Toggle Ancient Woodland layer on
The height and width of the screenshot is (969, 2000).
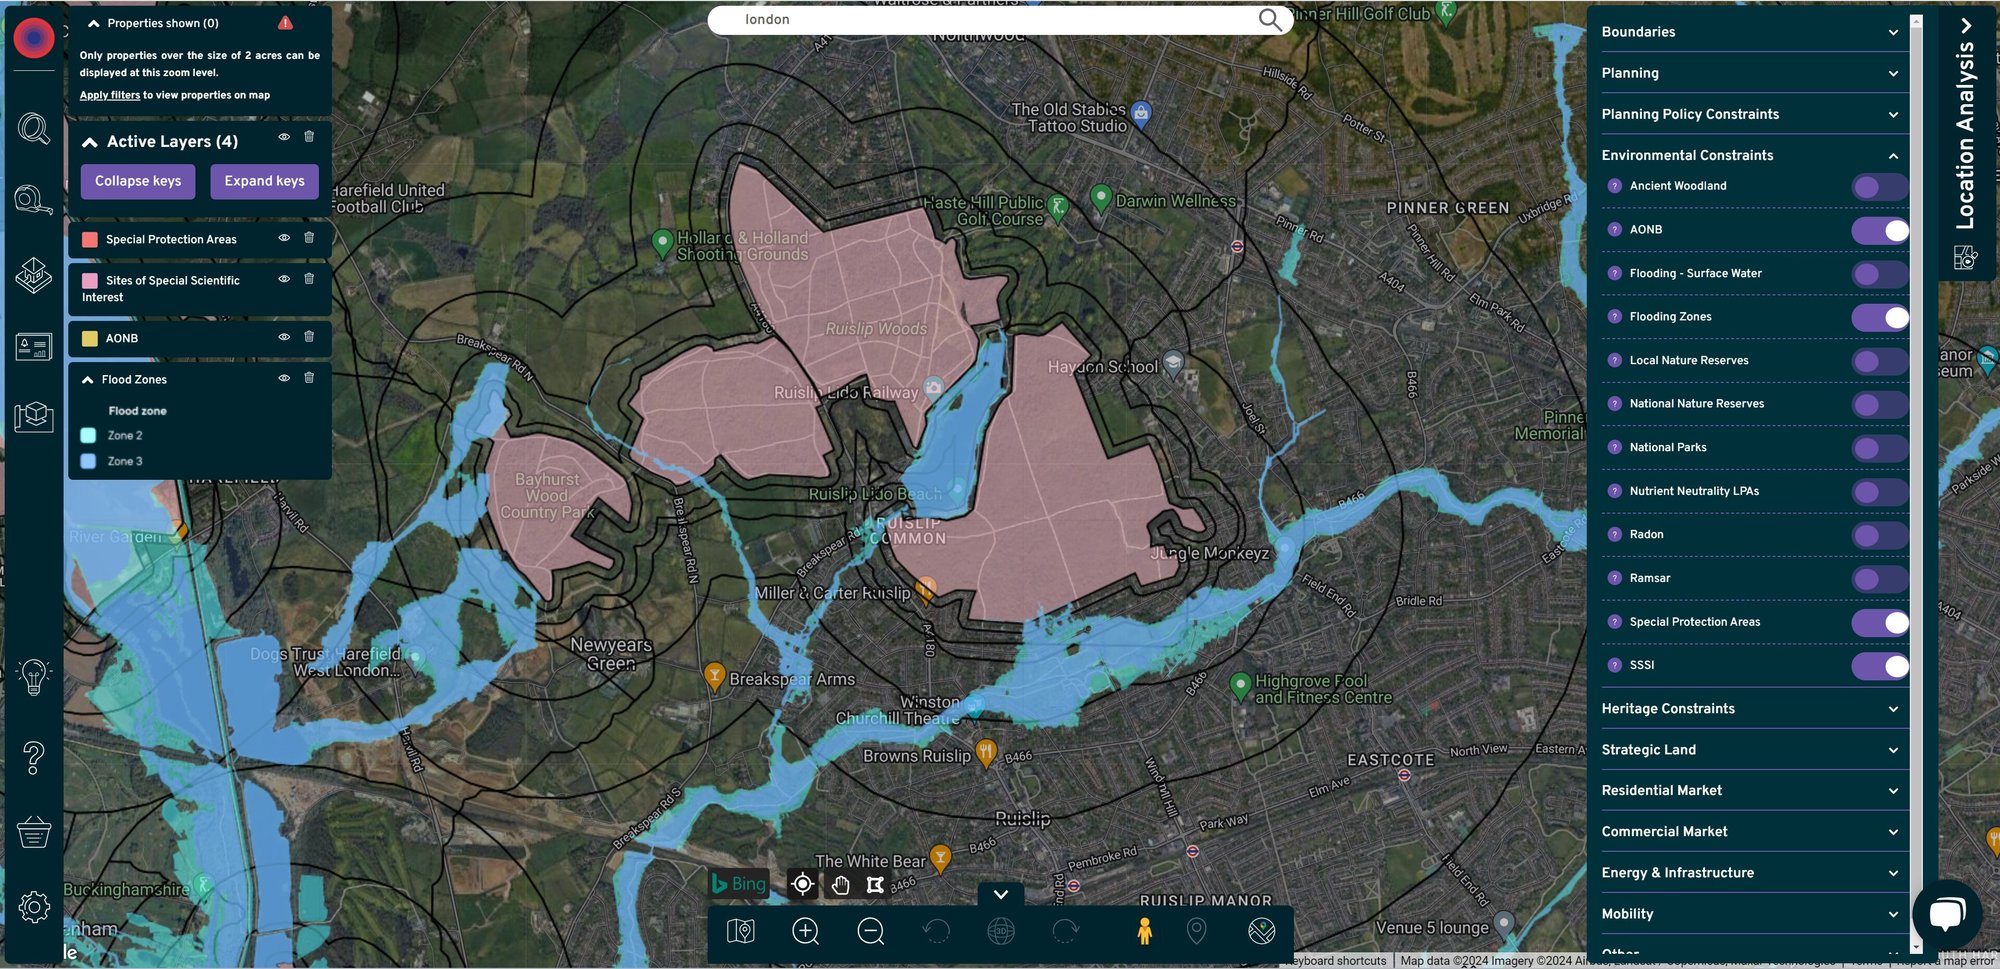1879,187
